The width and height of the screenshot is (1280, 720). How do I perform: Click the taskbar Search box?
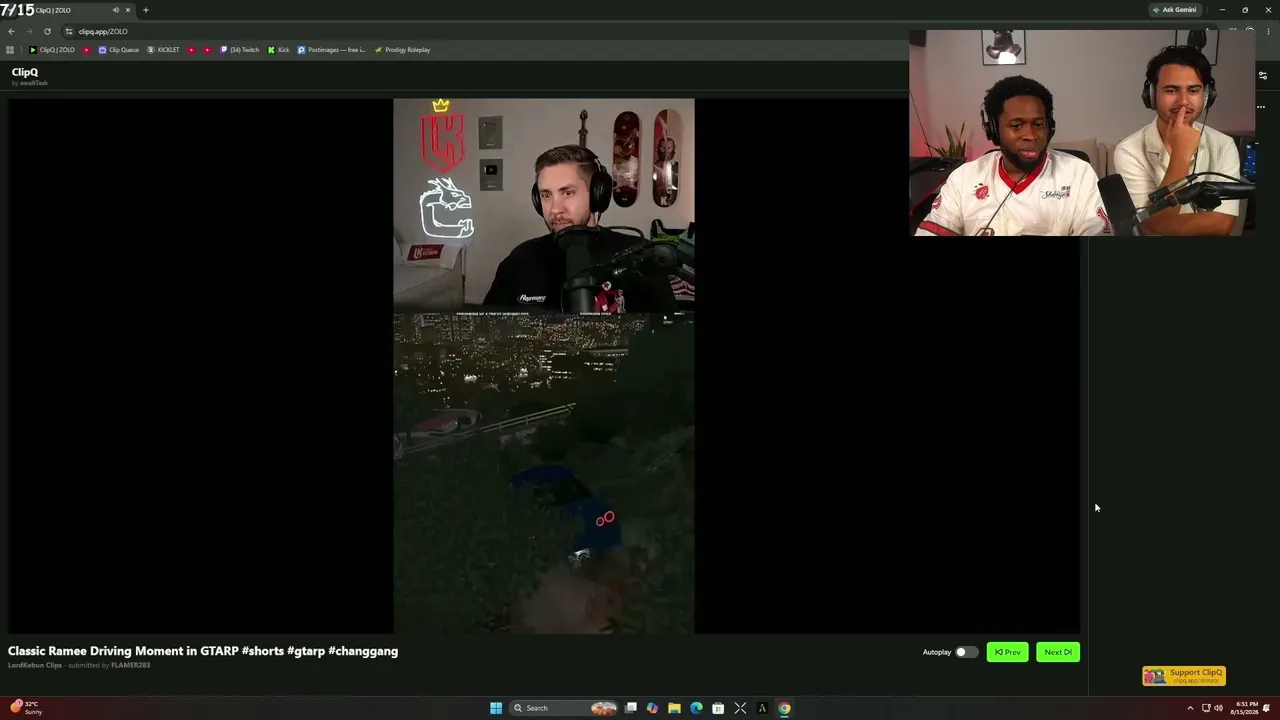coord(565,708)
